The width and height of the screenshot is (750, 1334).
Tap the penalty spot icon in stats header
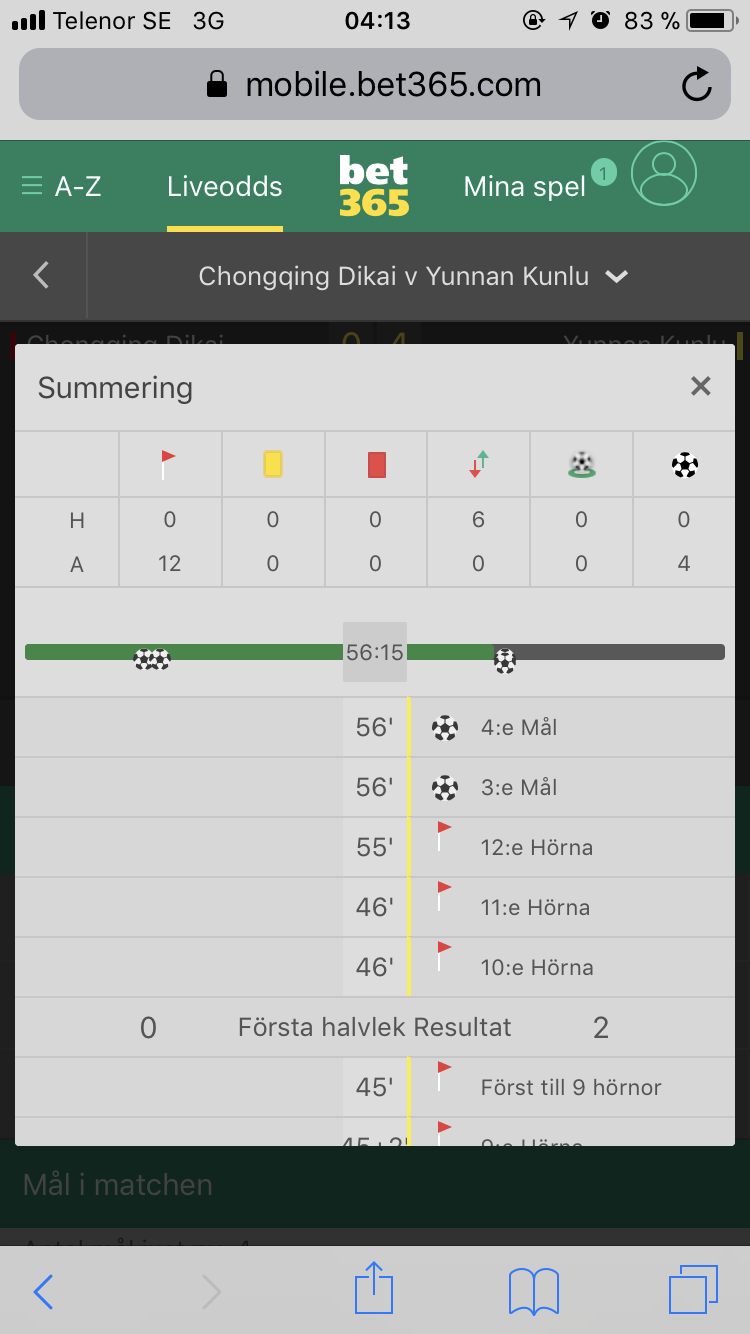(581, 465)
